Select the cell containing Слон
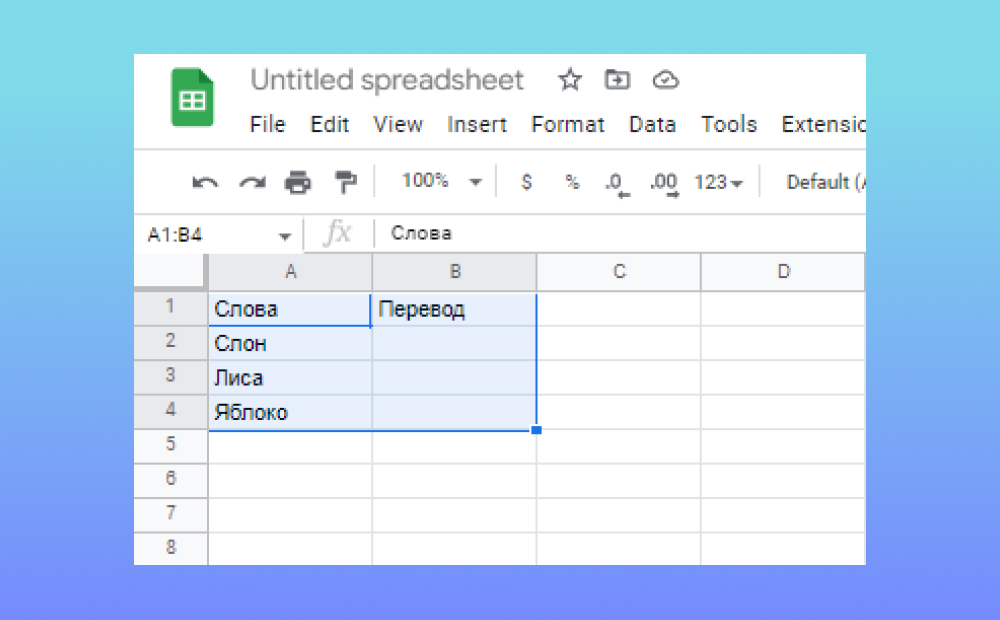Viewport: 1000px width, 620px height. 290,344
